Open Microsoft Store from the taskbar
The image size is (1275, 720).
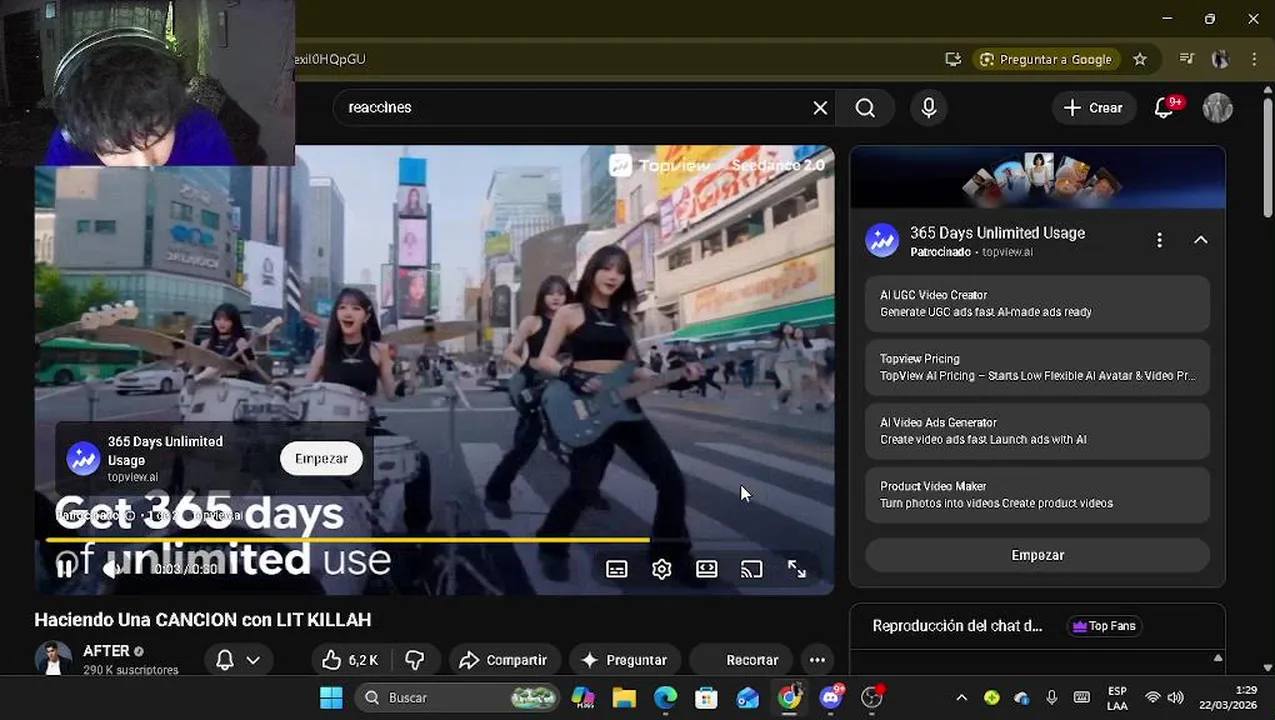pyautogui.click(x=706, y=698)
